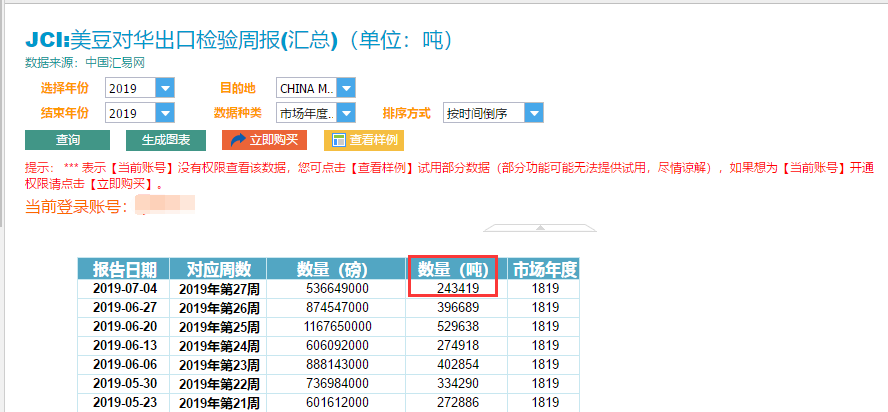The image size is (888, 412).
Task: Click the table icon on 查看样例
Action: click(339, 140)
